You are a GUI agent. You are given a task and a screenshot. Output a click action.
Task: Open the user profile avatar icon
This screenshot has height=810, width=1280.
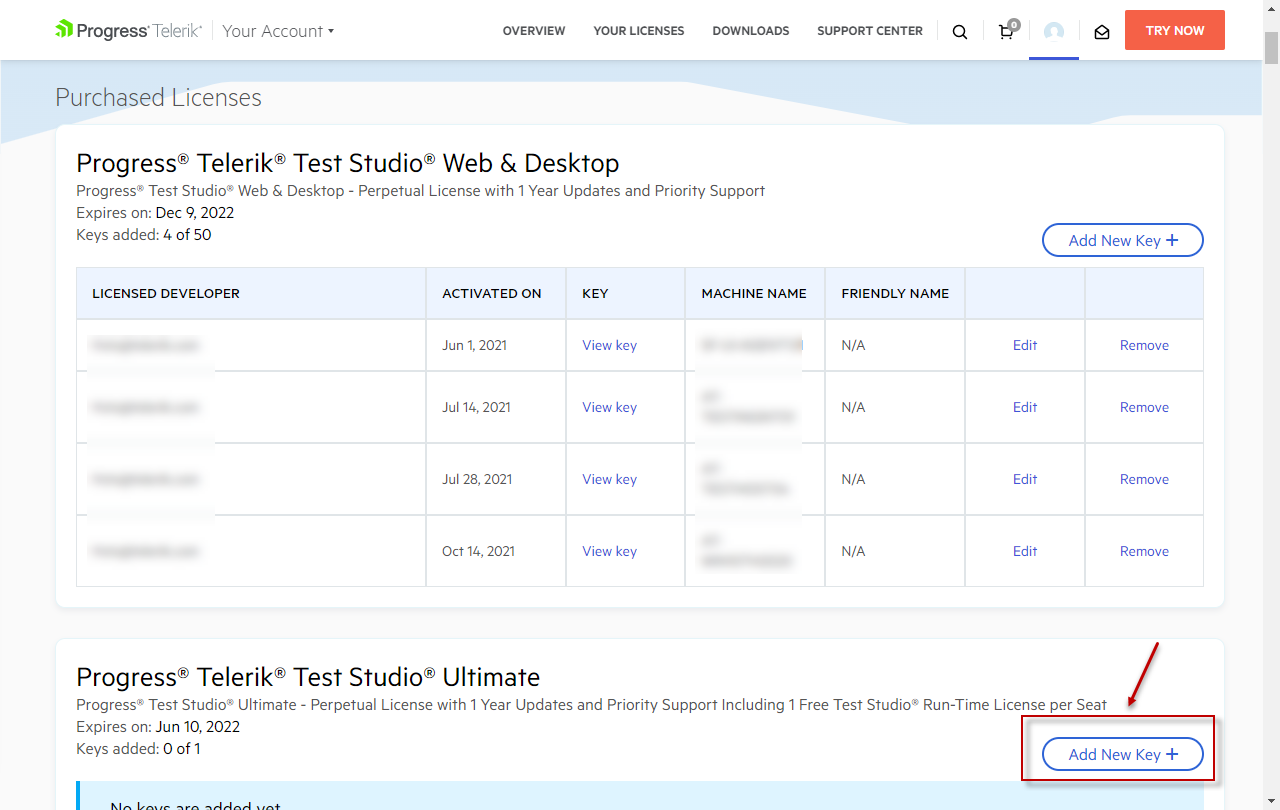pyautogui.click(x=1054, y=31)
